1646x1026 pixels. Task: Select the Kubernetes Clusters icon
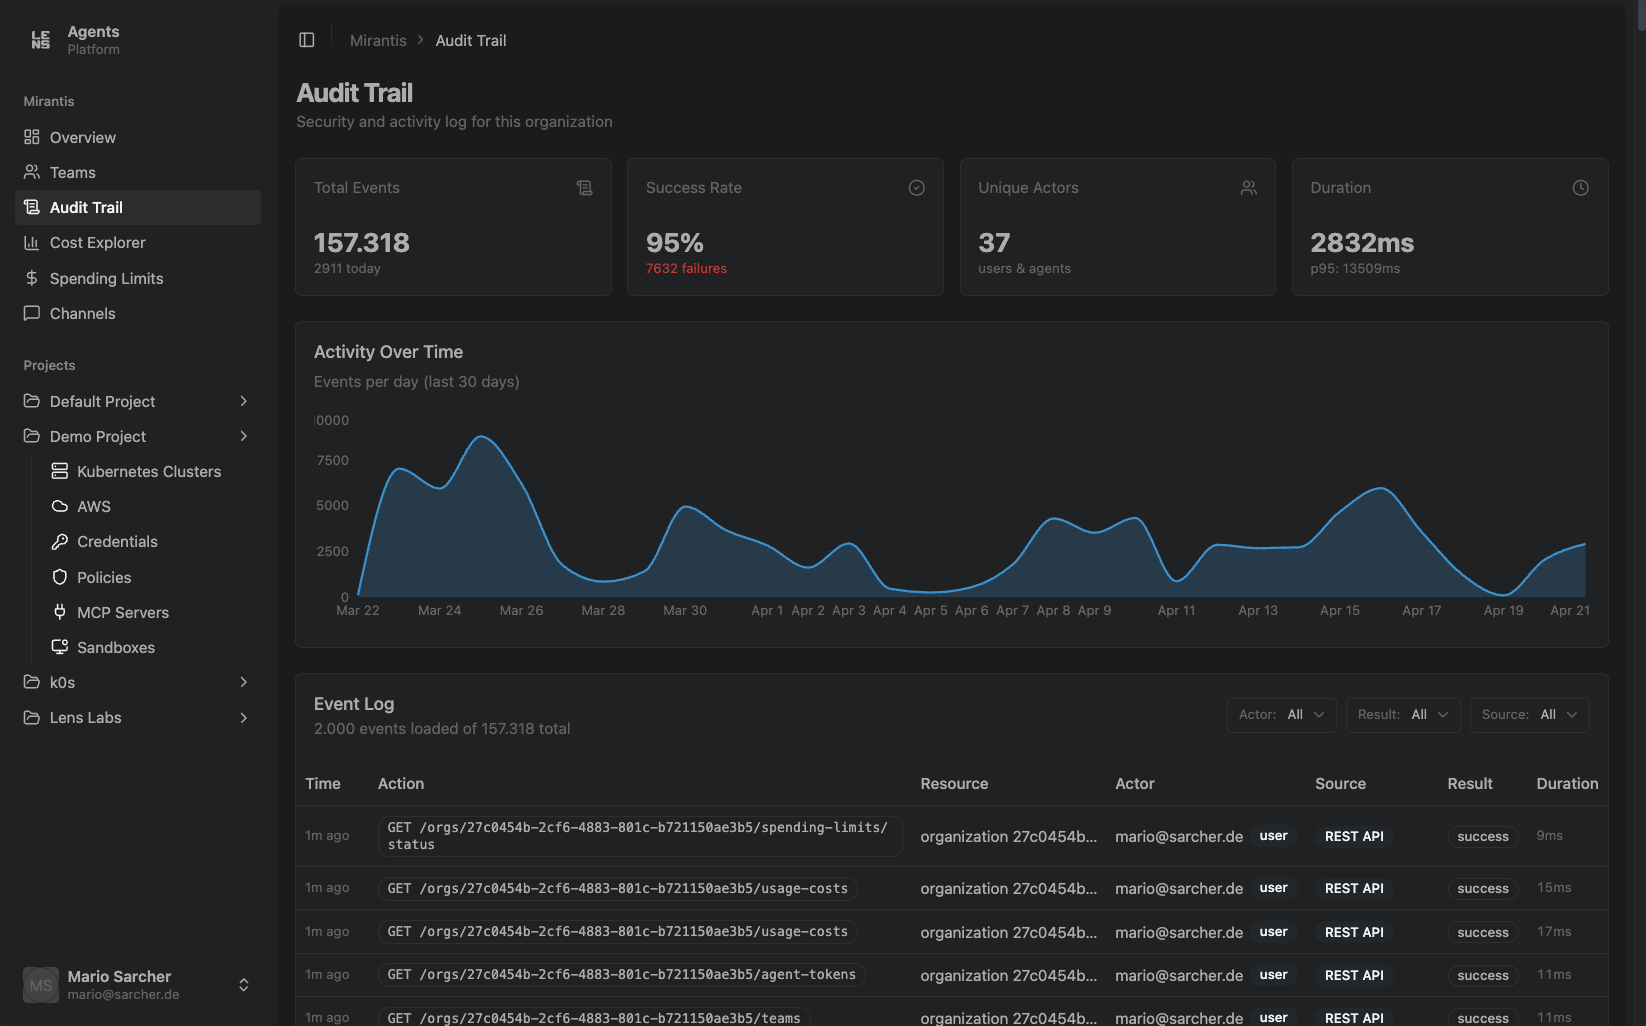tap(60, 471)
